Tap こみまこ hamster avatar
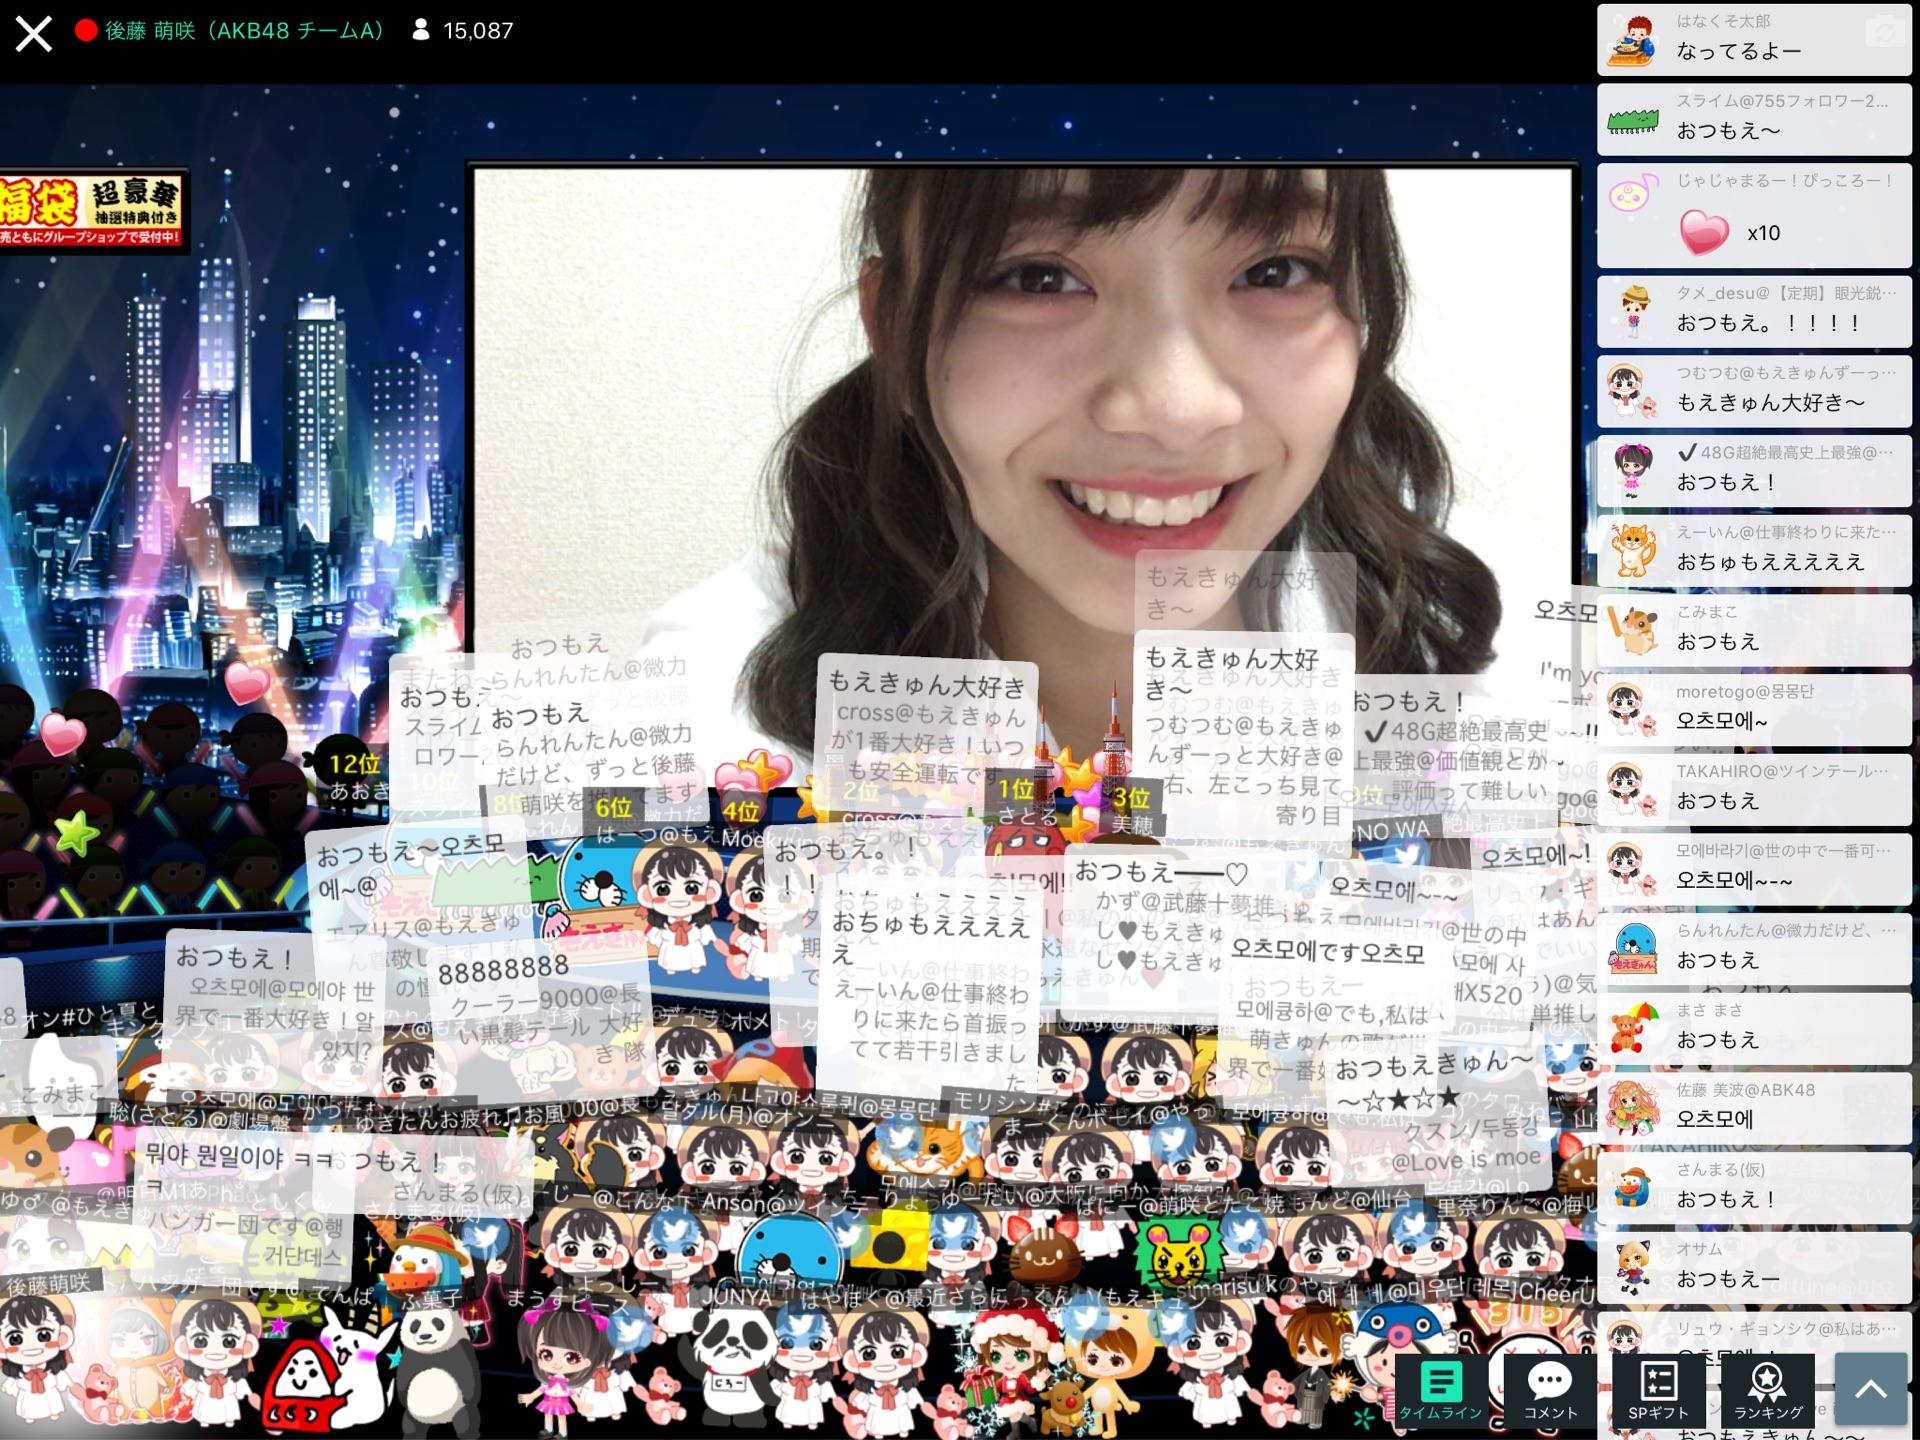1920x1440 pixels. 1633,631
